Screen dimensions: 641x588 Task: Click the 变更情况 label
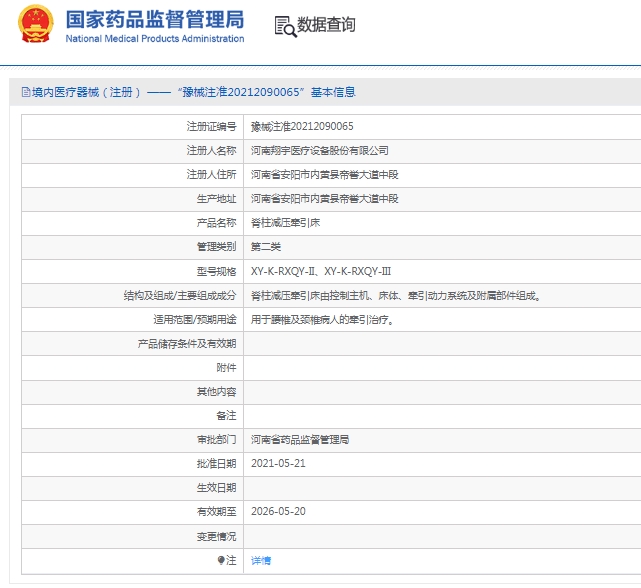pyautogui.click(x=216, y=536)
